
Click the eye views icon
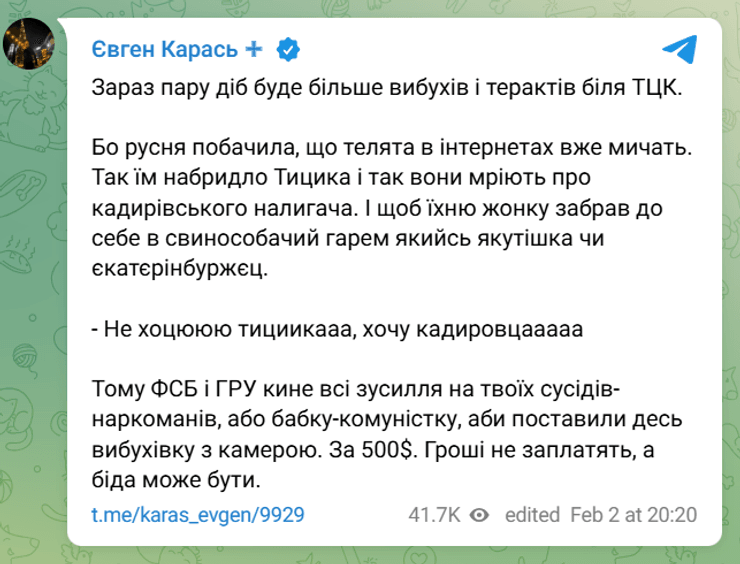point(480,515)
